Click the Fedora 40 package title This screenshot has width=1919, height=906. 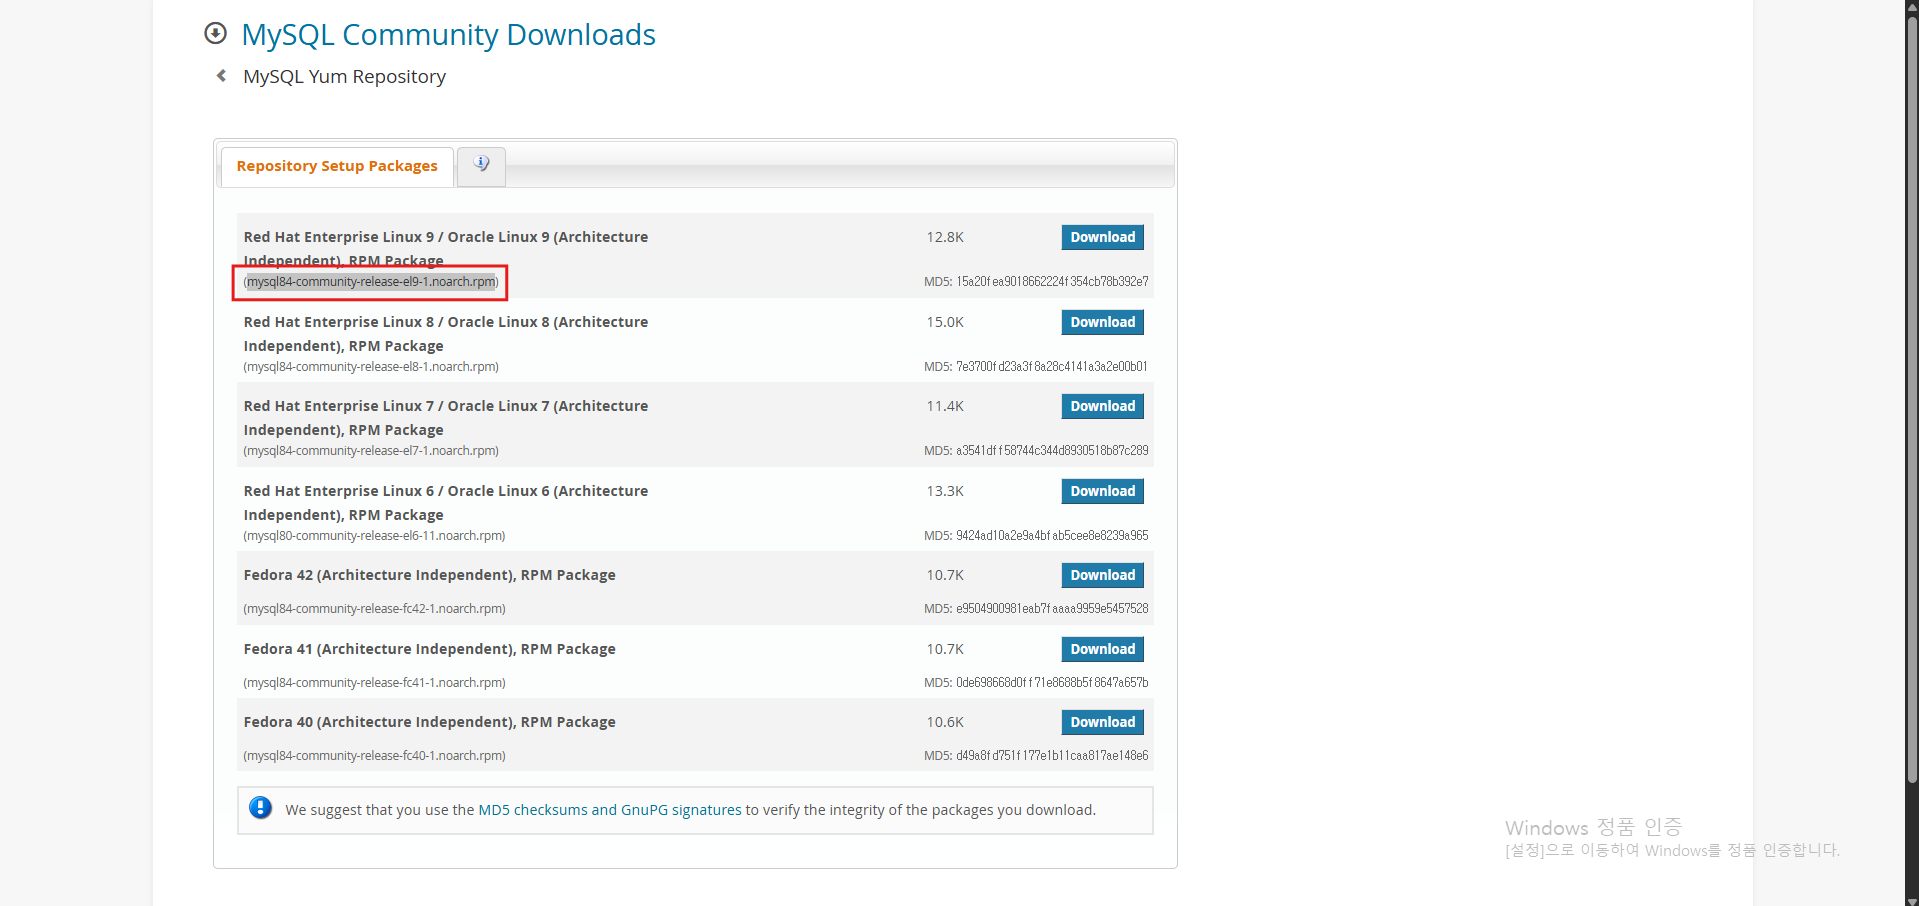[x=429, y=722]
